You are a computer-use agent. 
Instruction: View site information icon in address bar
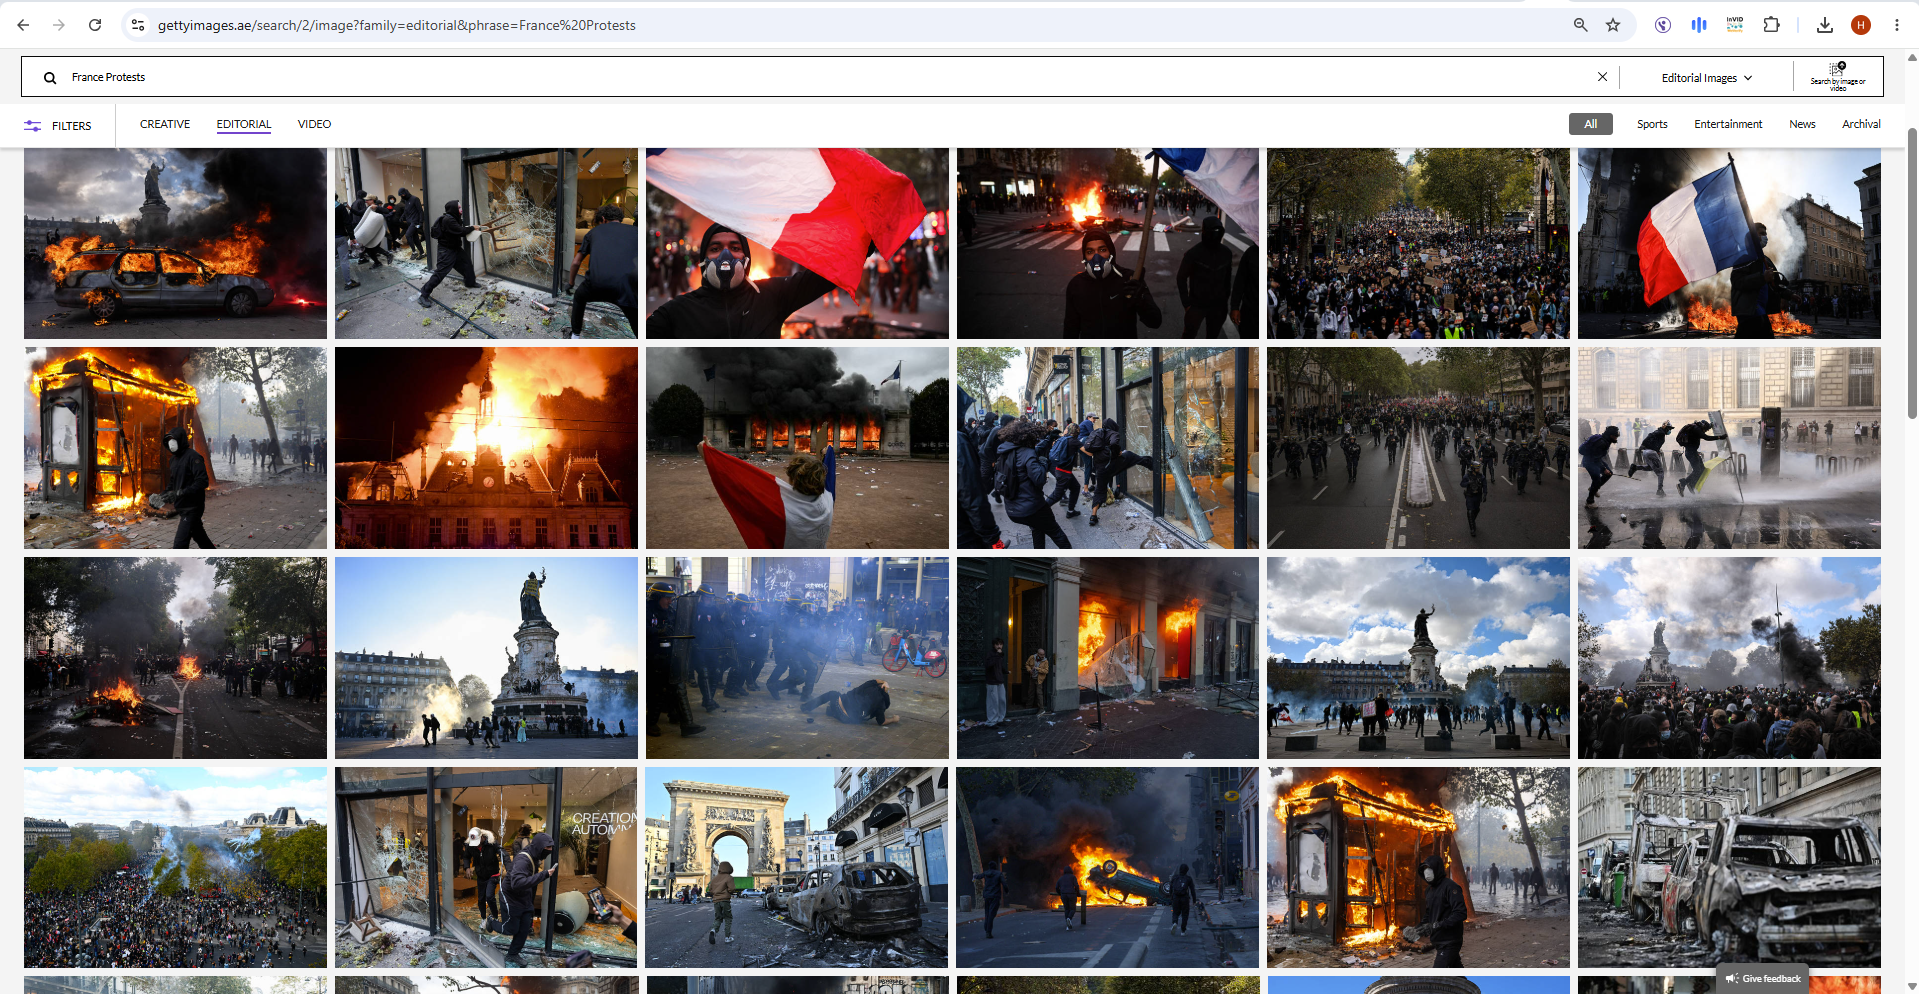(x=138, y=25)
